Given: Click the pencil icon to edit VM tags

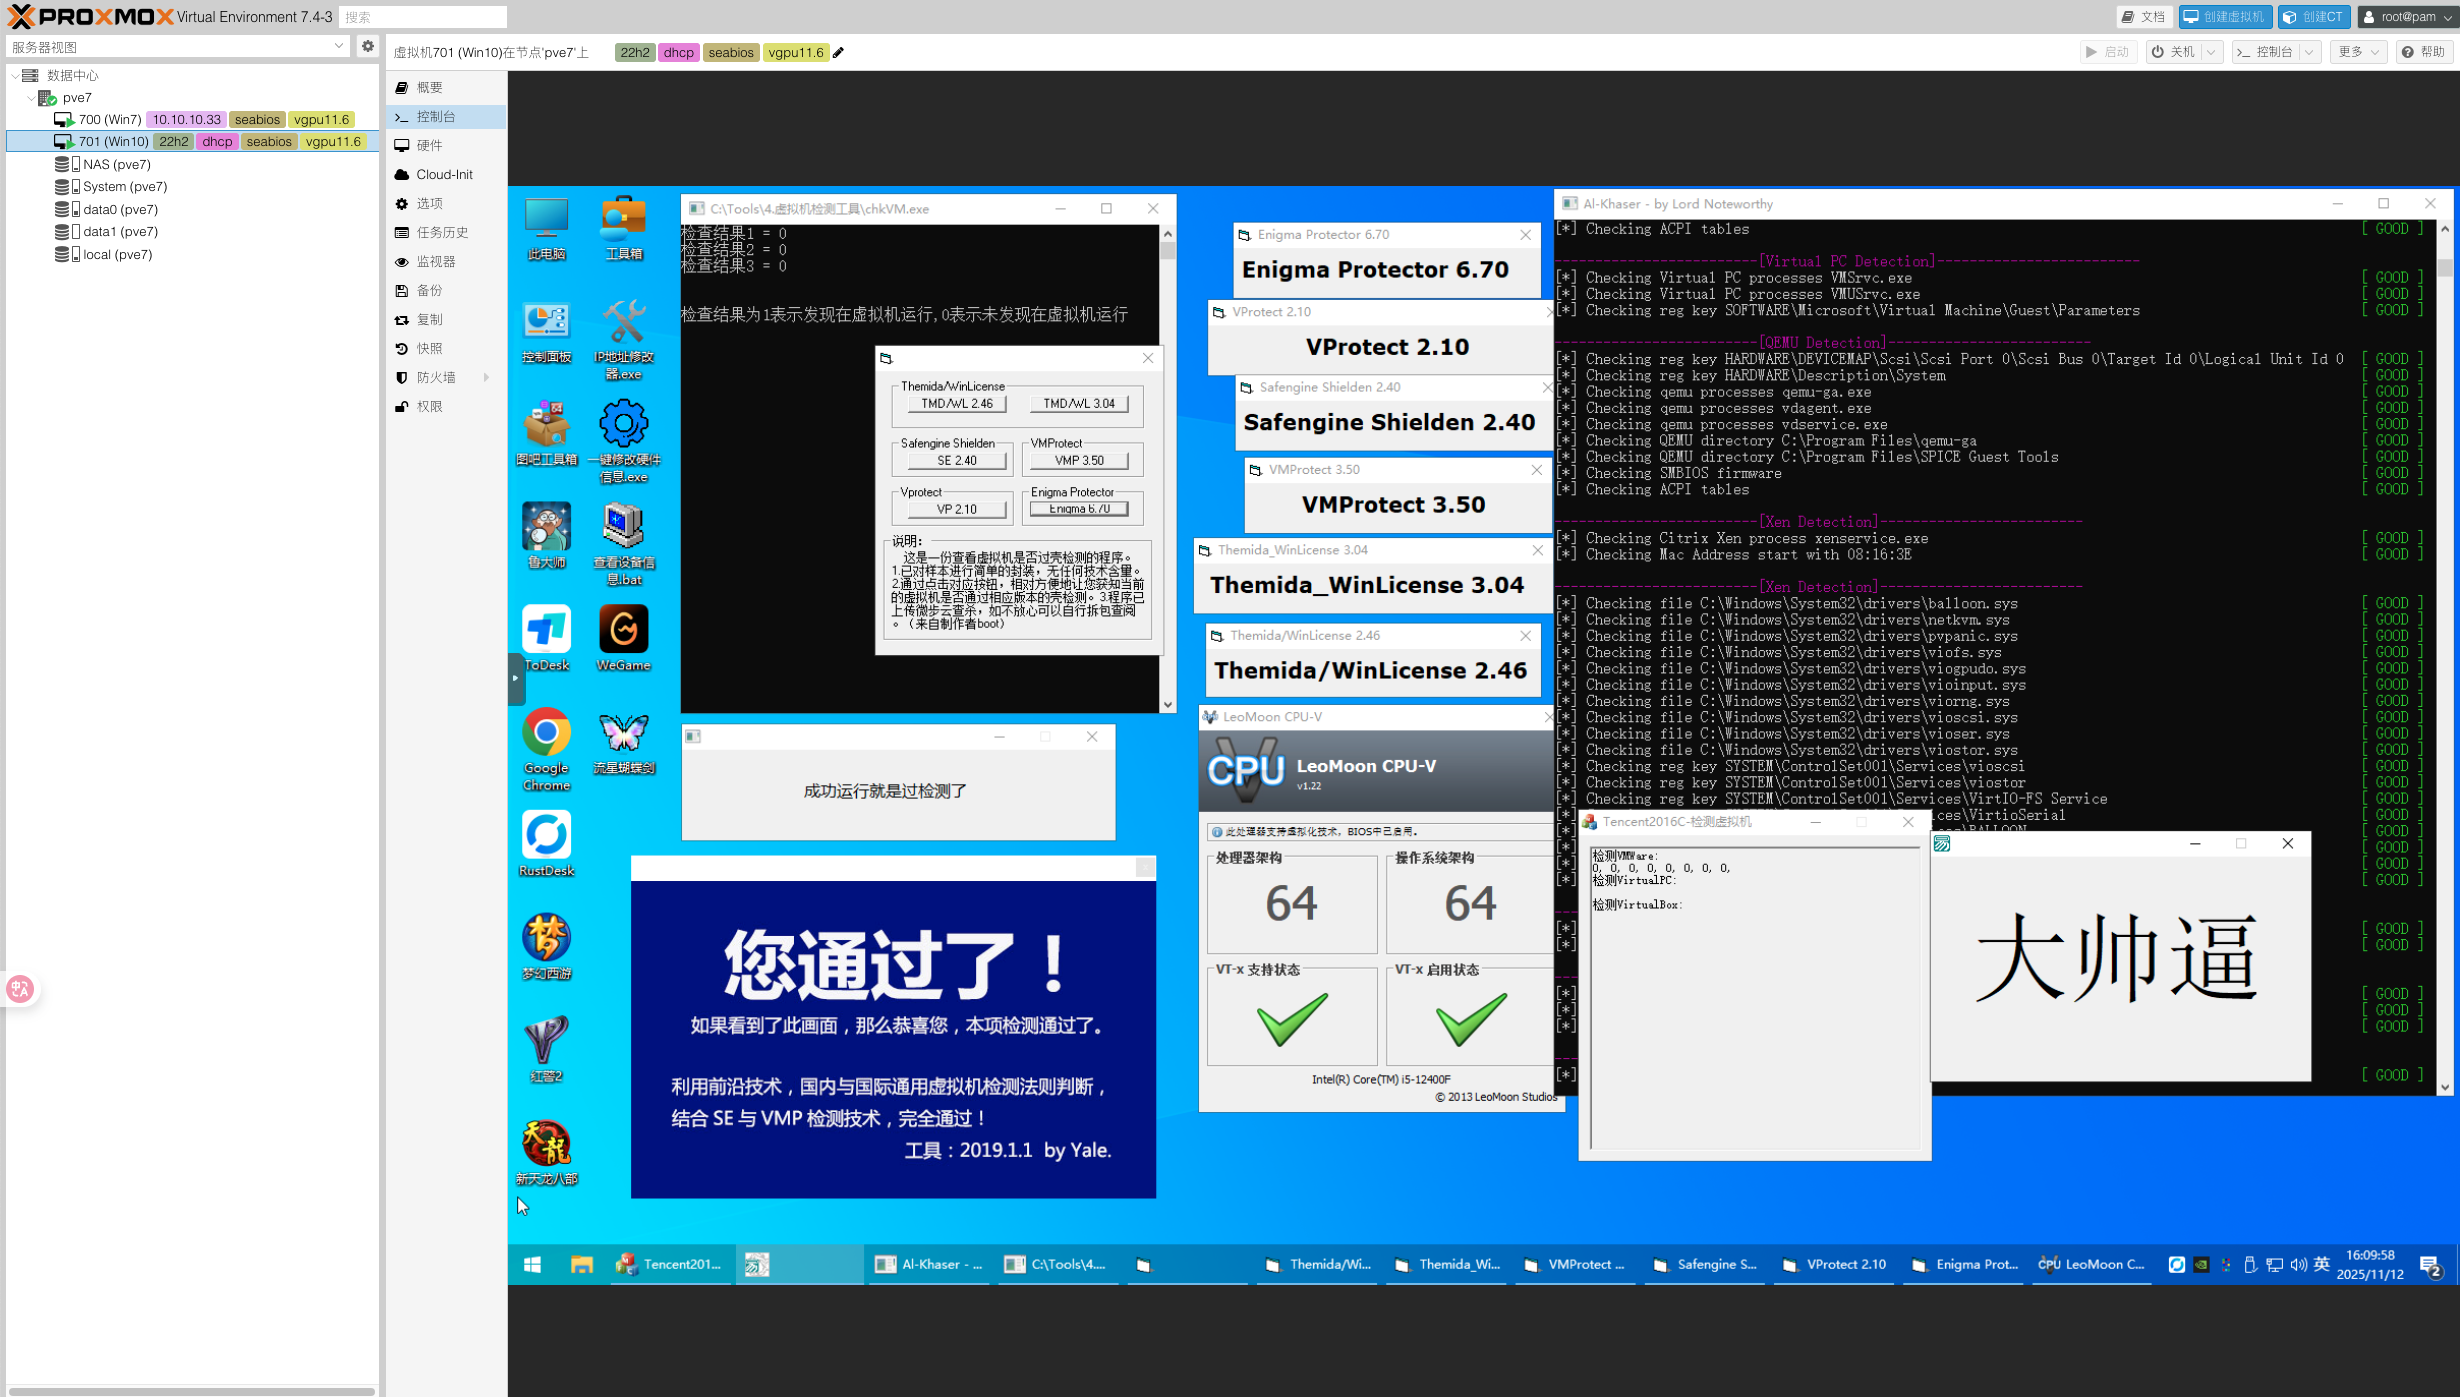Looking at the screenshot, I should 839,53.
